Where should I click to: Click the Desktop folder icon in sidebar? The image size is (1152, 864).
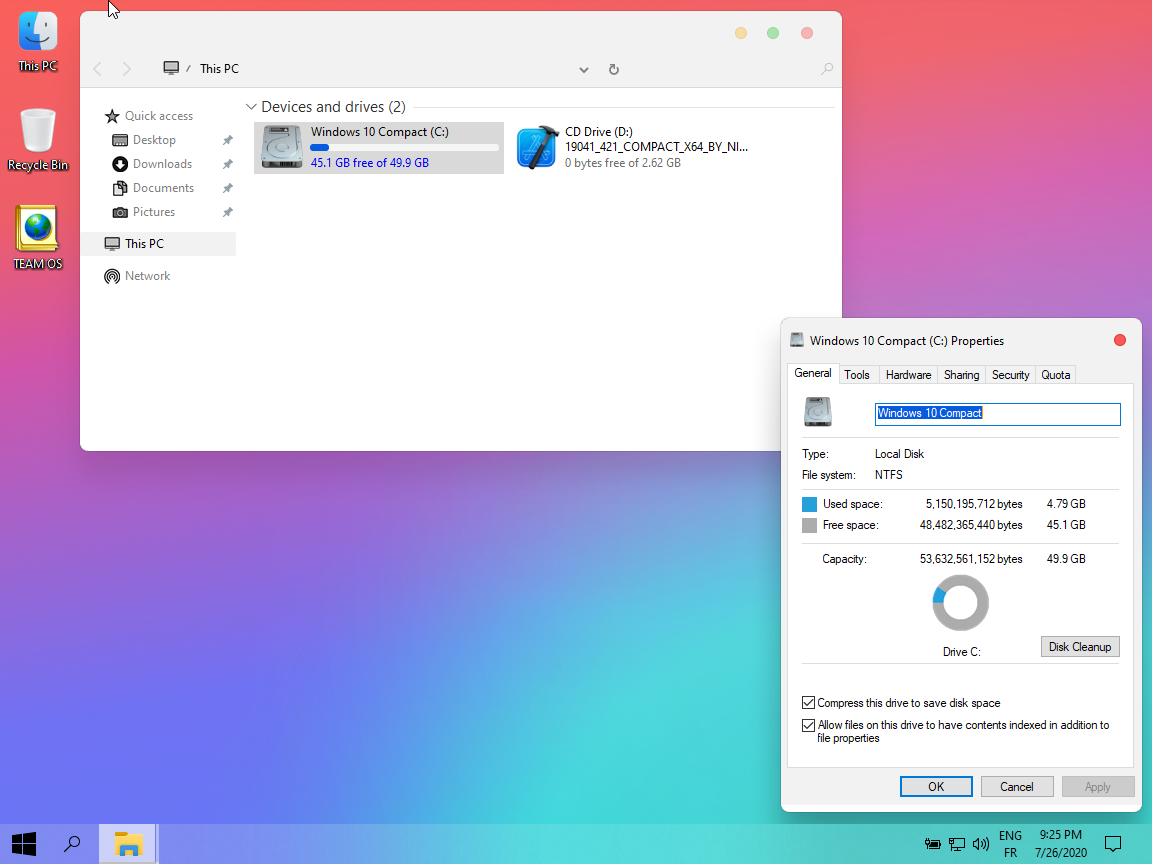[120, 140]
